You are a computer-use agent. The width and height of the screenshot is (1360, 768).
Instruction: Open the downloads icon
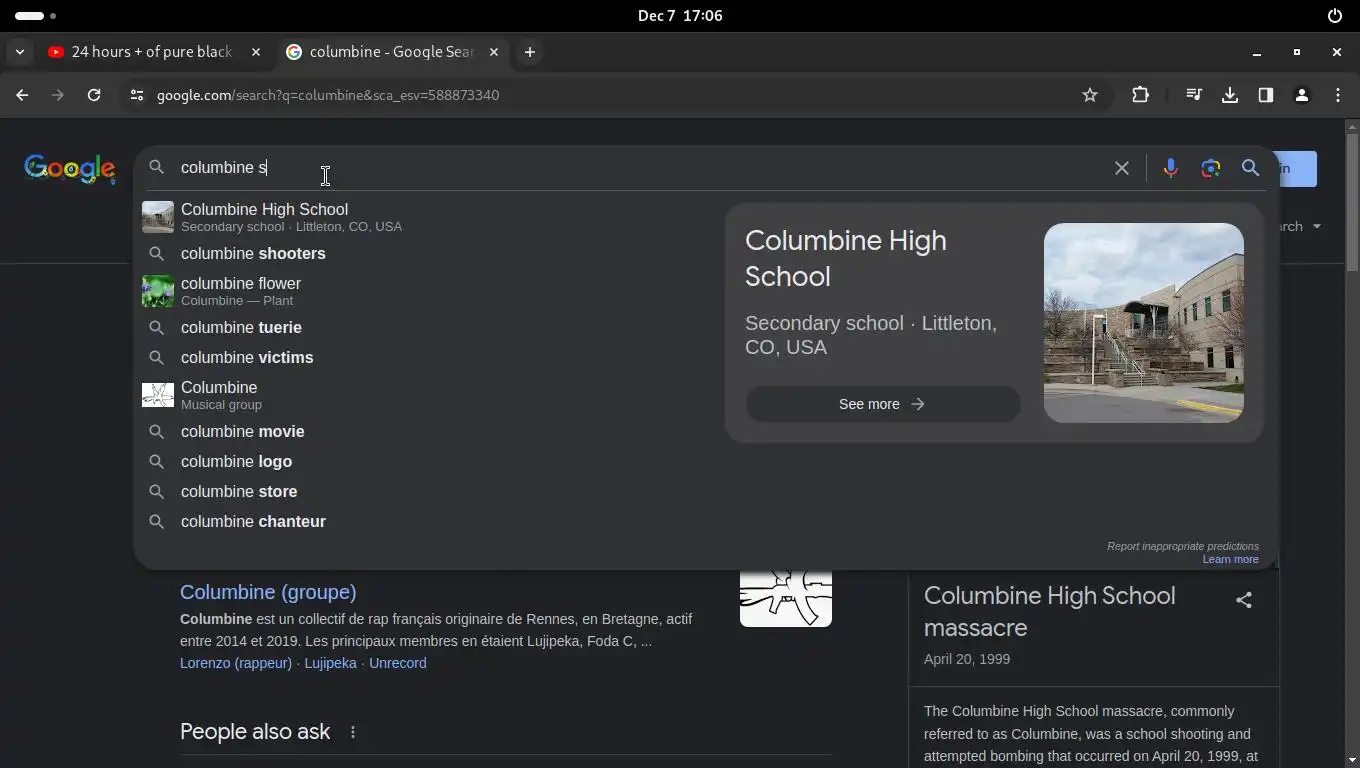pos(1230,95)
